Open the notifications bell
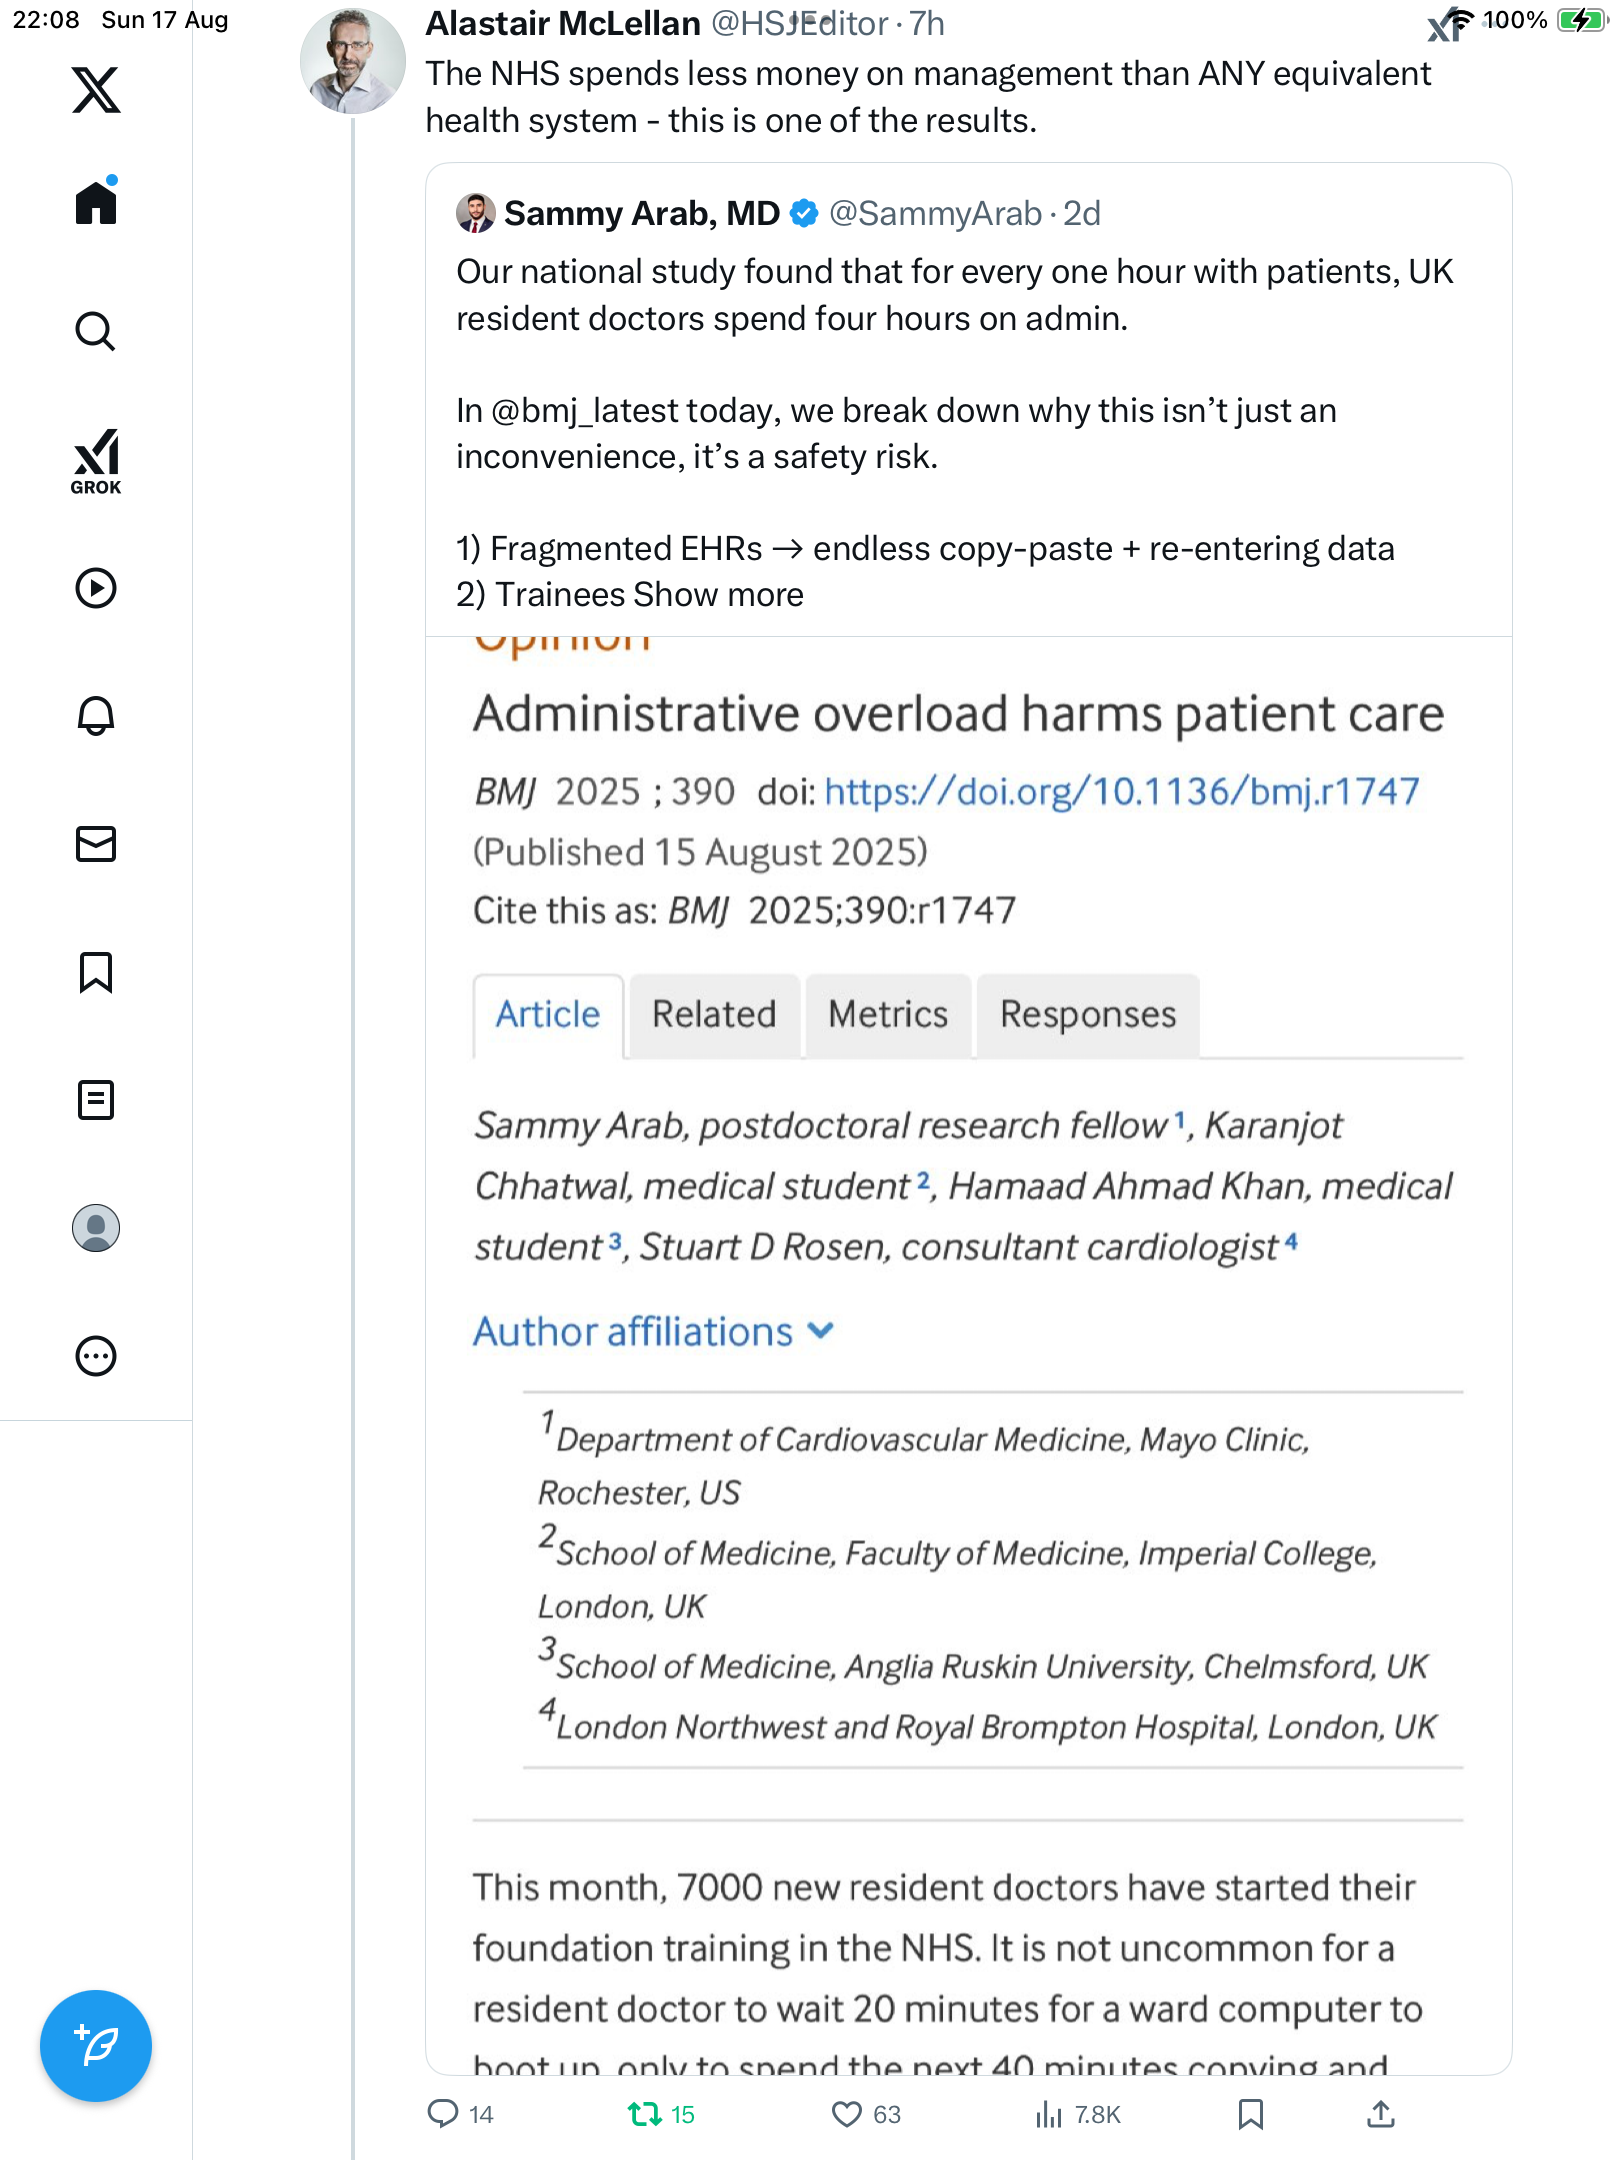This screenshot has width=1620, height=2160. (x=96, y=716)
